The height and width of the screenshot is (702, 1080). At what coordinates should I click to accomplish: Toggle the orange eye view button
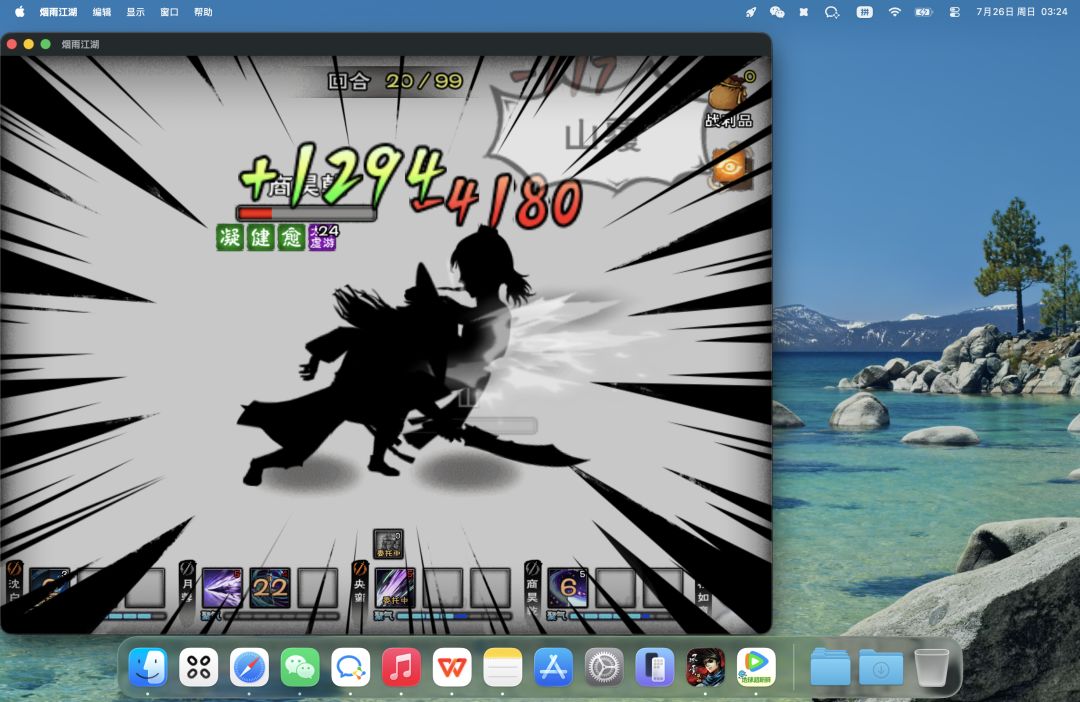click(729, 167)
